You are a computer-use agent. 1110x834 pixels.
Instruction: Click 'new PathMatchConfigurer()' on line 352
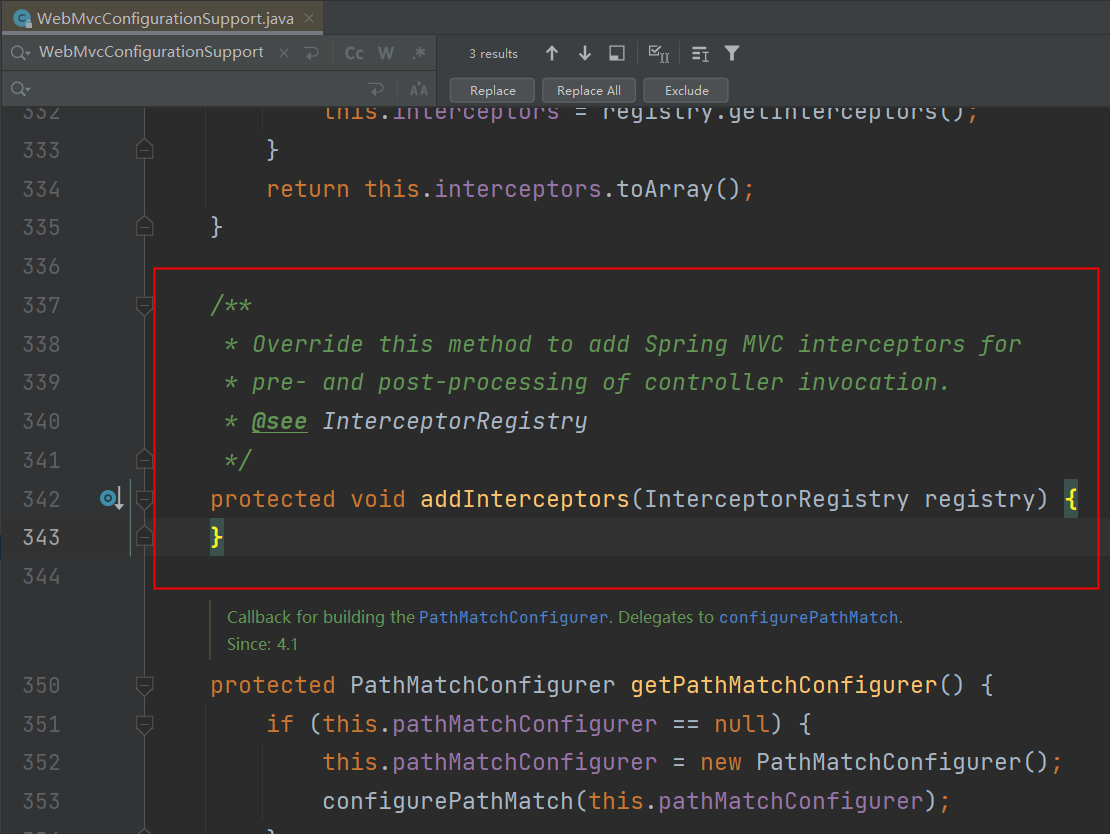coord(874,762)
